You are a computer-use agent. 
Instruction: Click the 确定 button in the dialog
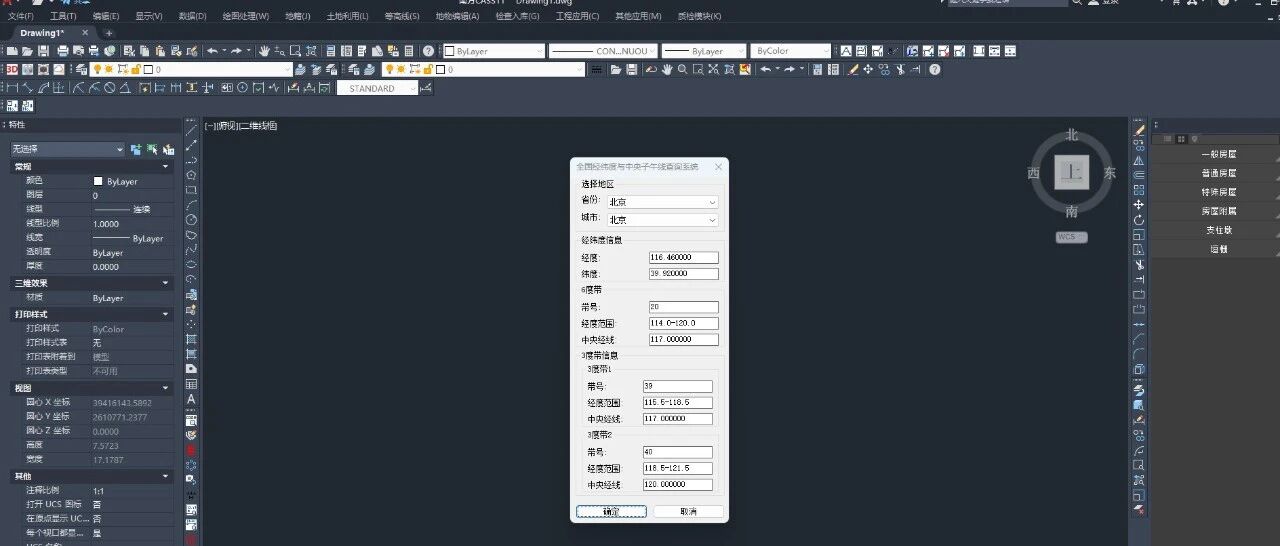click(x=611, y=511)
